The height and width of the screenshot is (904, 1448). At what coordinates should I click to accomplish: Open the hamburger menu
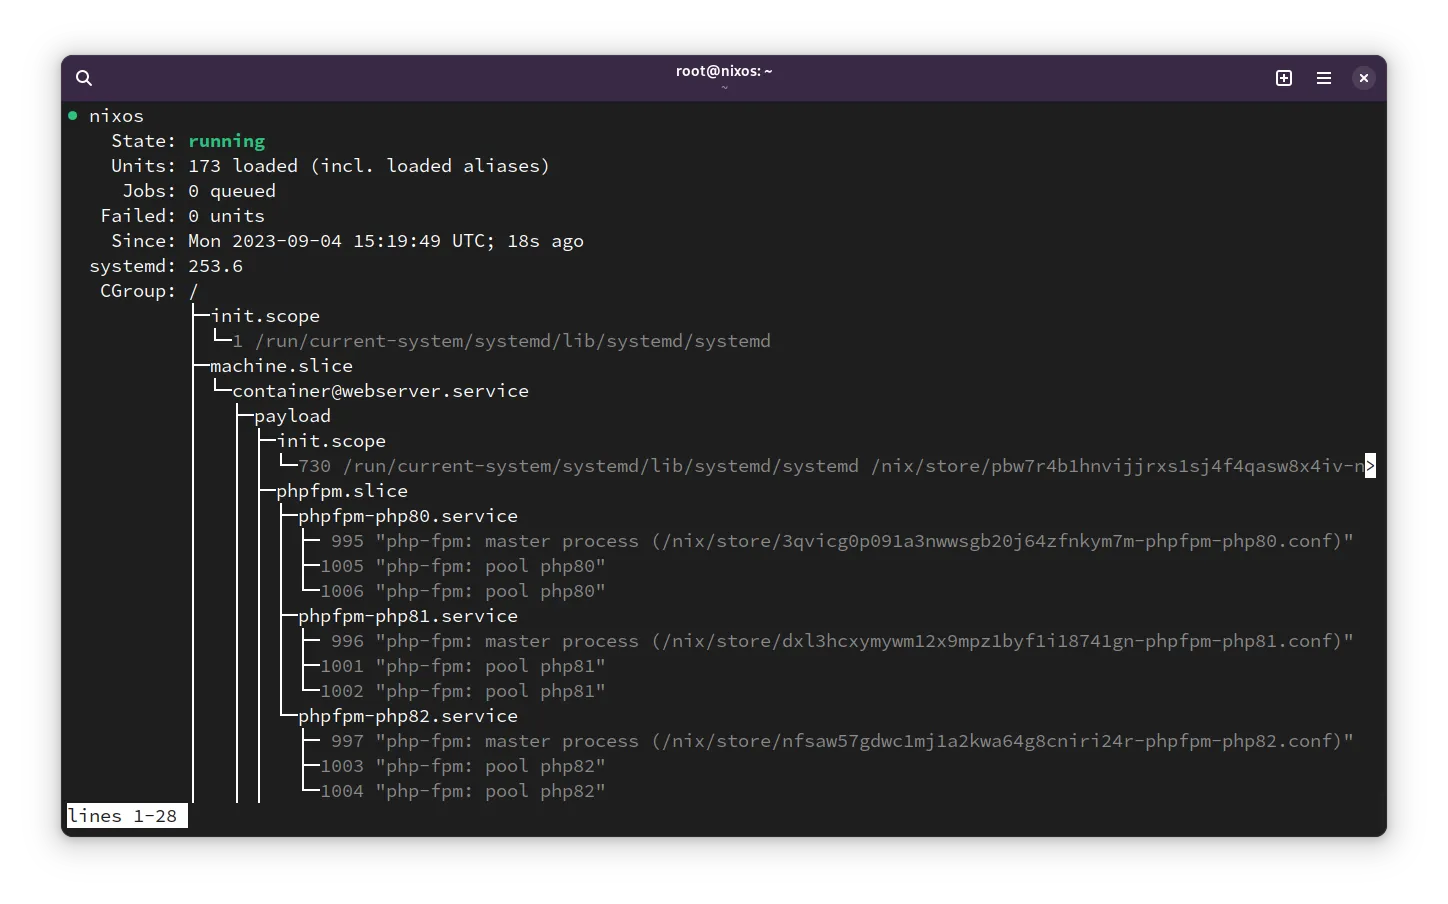tap(1324, 77)
